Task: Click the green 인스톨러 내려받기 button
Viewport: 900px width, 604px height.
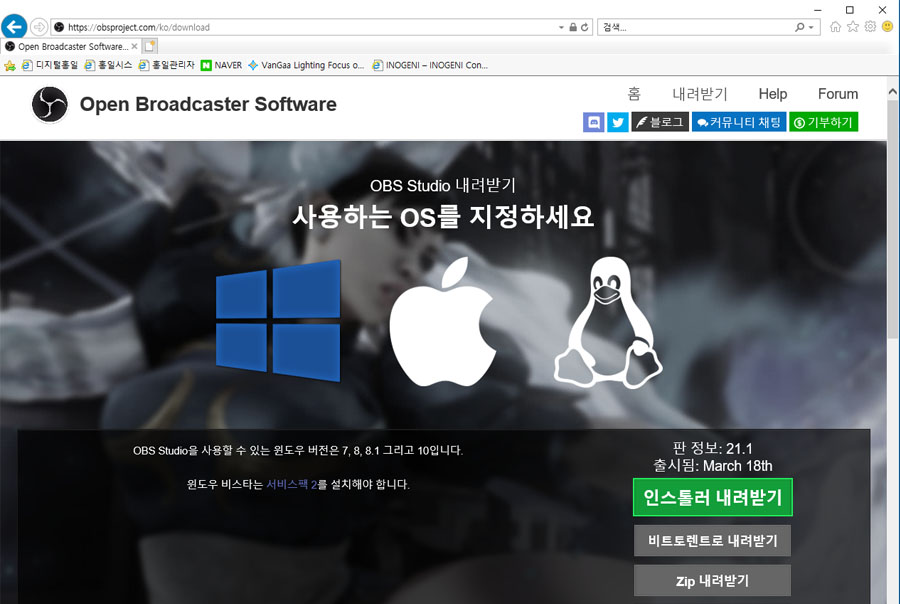Action: pyautogui.click(x=712, y=497)
